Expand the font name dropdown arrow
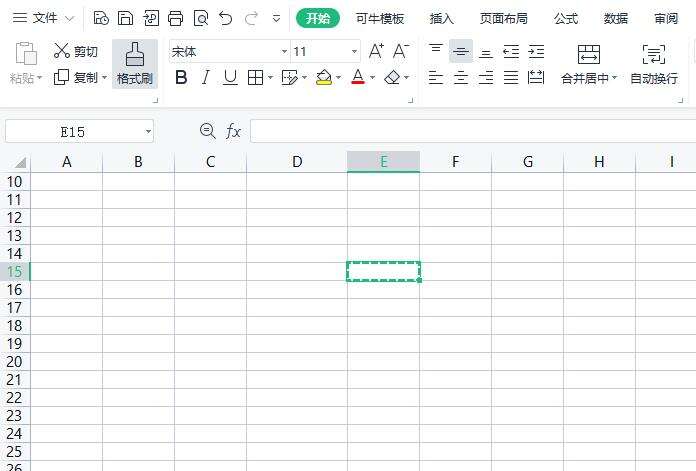The width and height of the screenshot is (696, 471). tap(285, 51)
